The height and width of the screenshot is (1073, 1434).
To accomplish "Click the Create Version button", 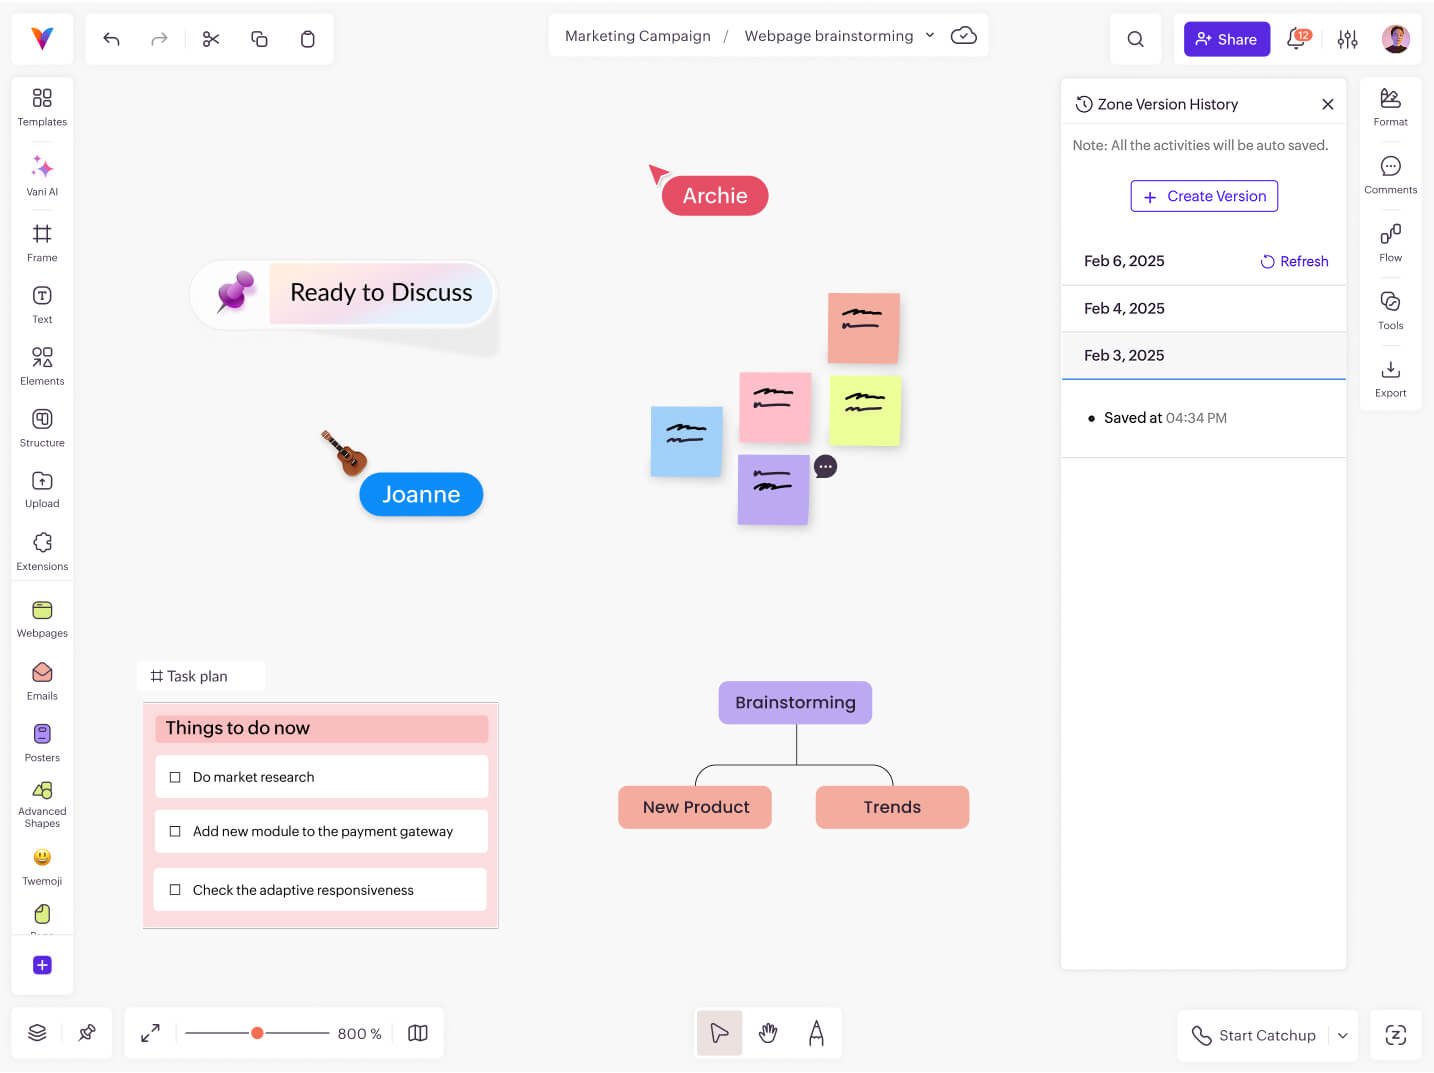I will click(x=1204, y=196).
